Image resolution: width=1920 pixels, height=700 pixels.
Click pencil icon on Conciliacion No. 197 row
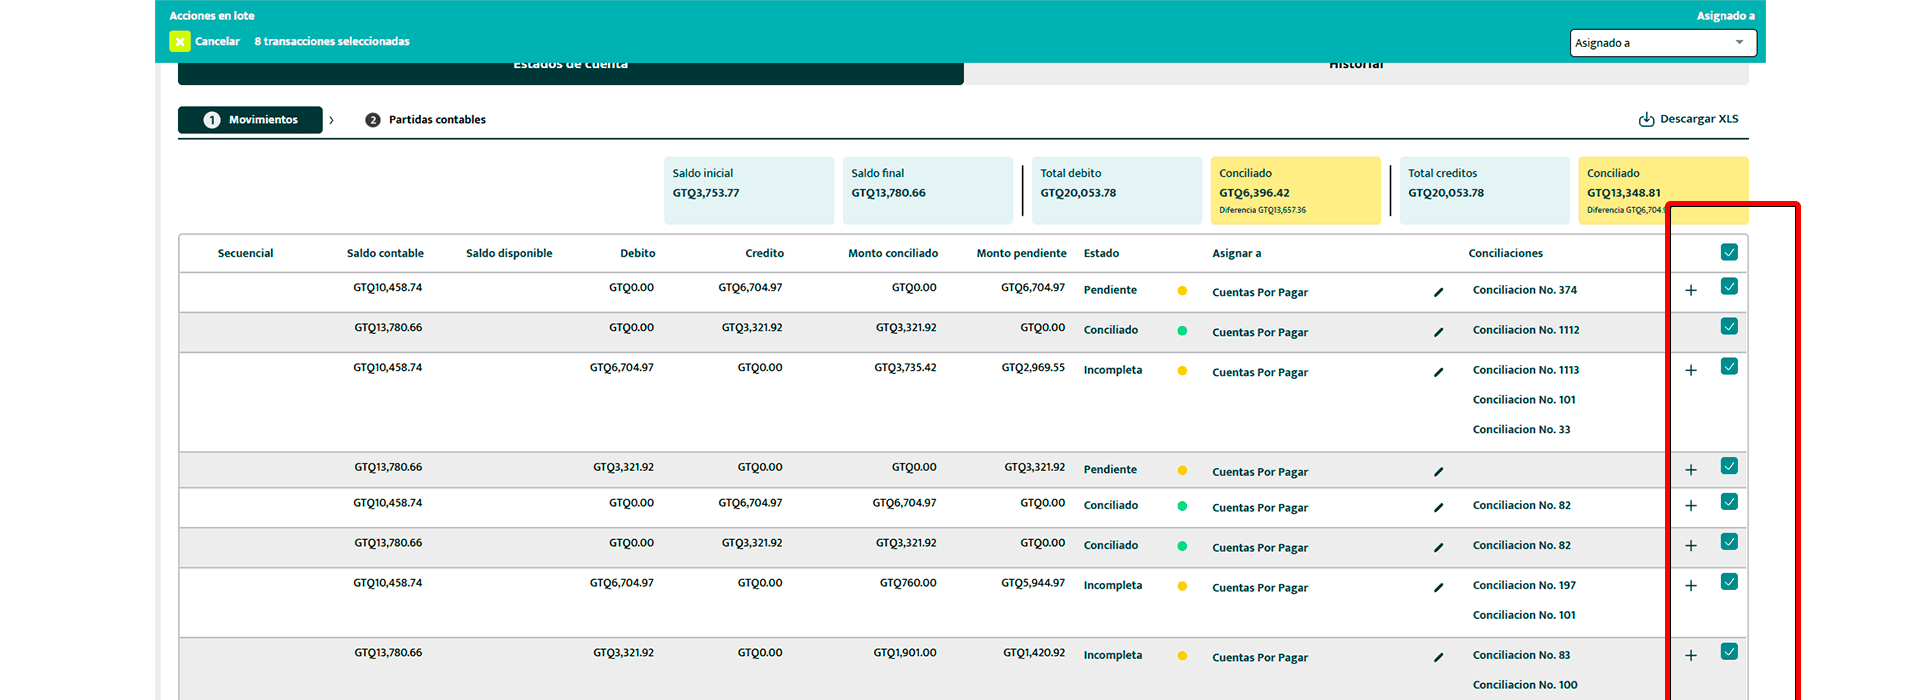click(x=1438, y=588)
